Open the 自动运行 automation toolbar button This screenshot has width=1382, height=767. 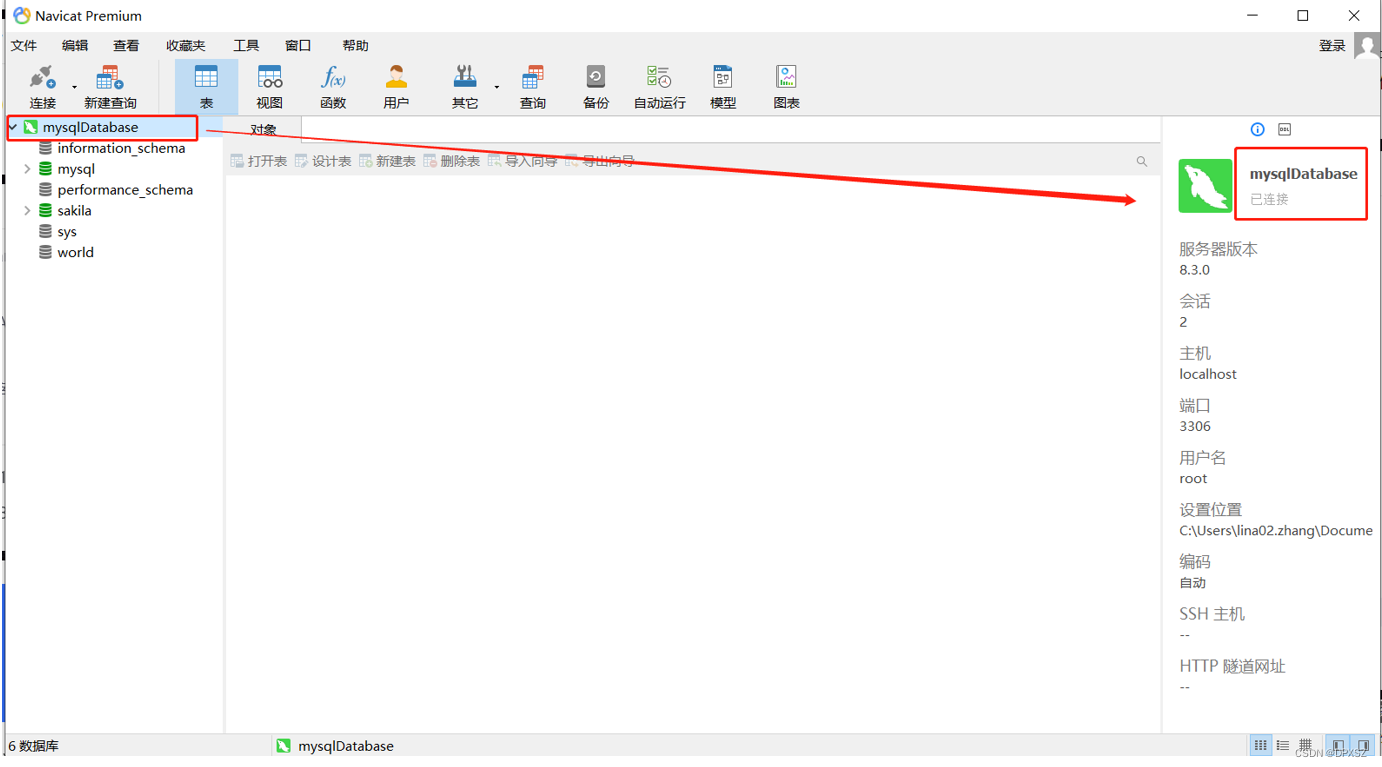(659, 87)
